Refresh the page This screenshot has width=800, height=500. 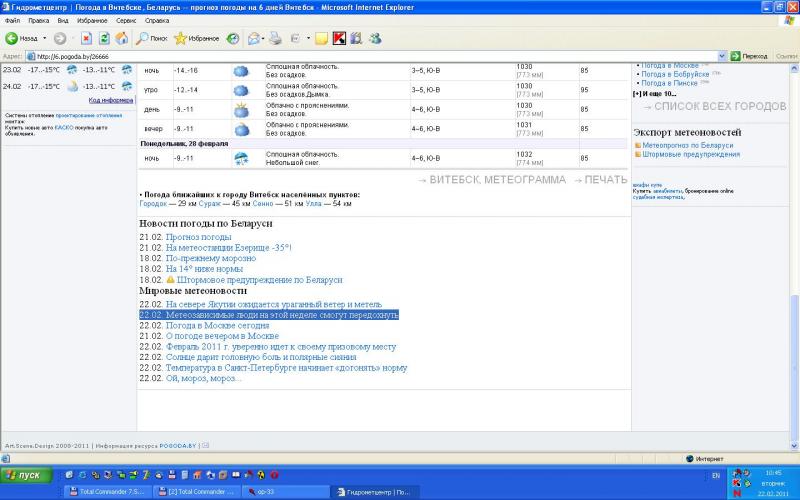pyautogui.click(x=104, y=38)
